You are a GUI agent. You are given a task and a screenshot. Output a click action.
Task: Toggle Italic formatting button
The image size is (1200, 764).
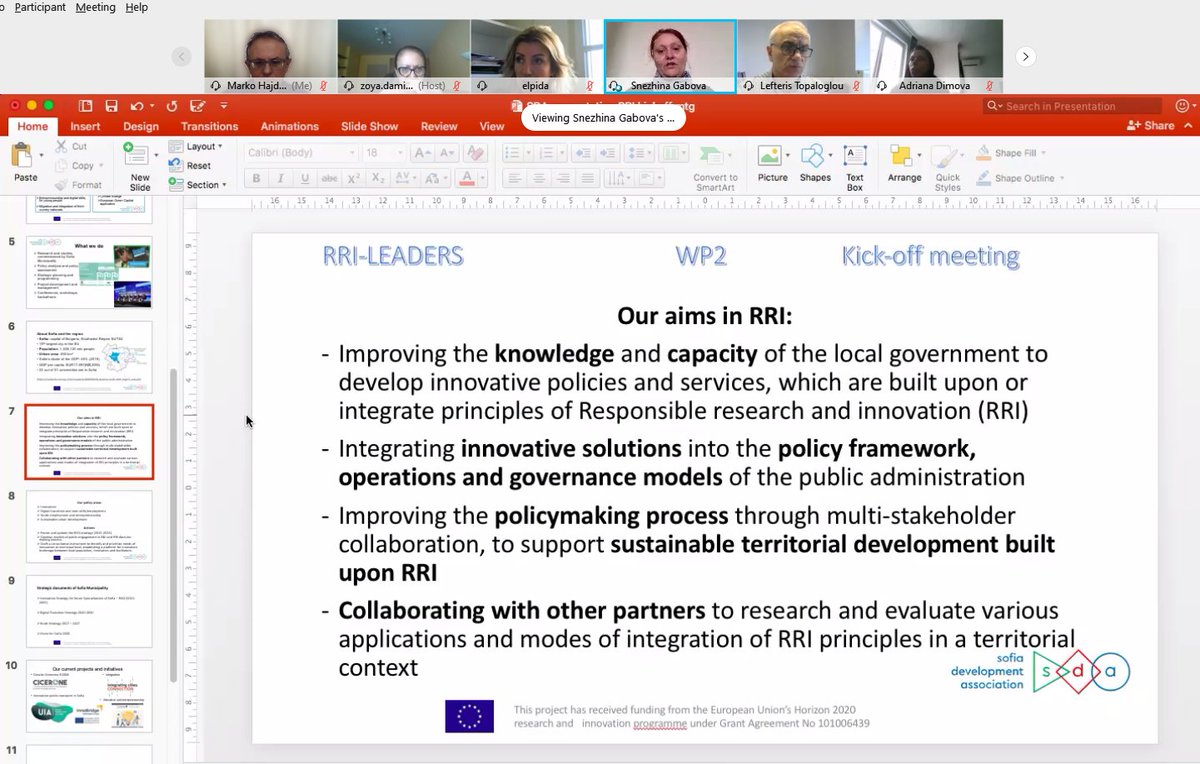[x=280, y=179]
